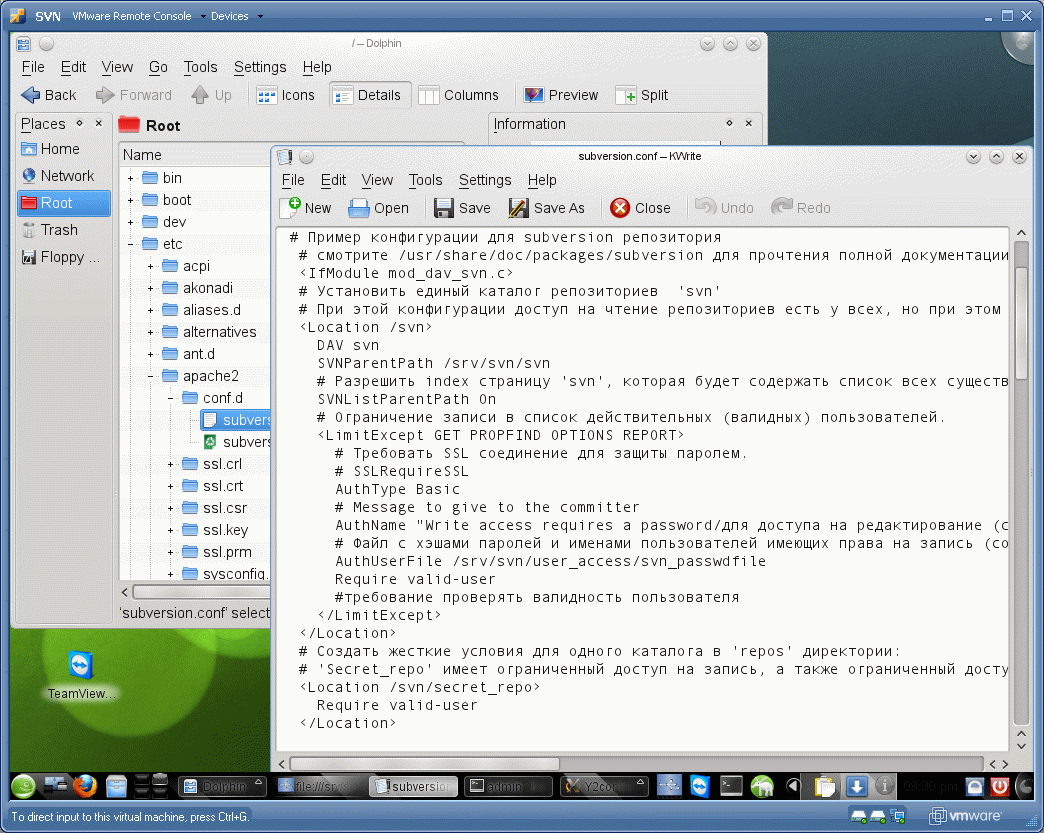
Task: Close the Information panel
Action: click(x=748, y=123)
